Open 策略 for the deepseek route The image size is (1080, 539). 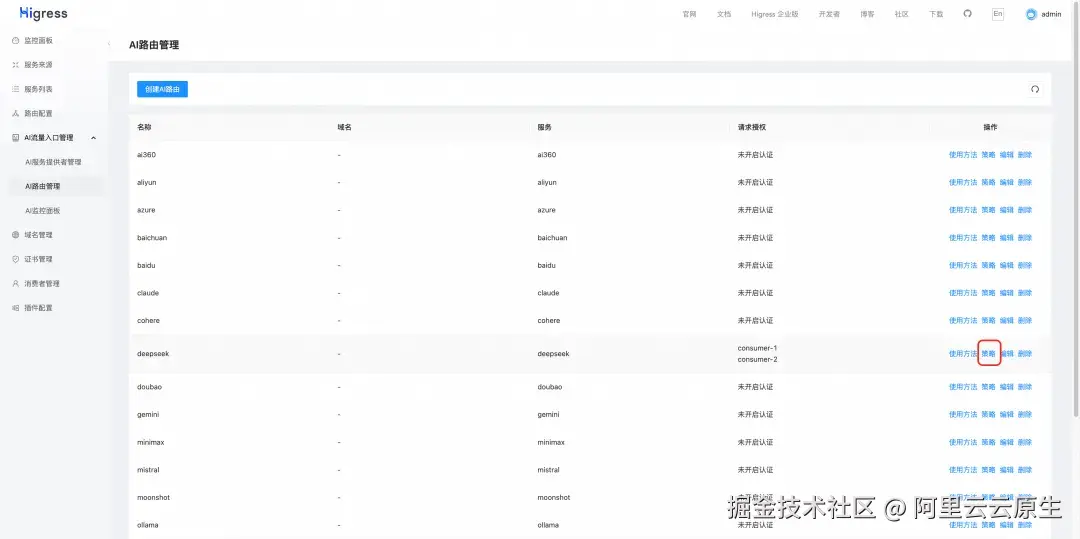tap(988, 354)
